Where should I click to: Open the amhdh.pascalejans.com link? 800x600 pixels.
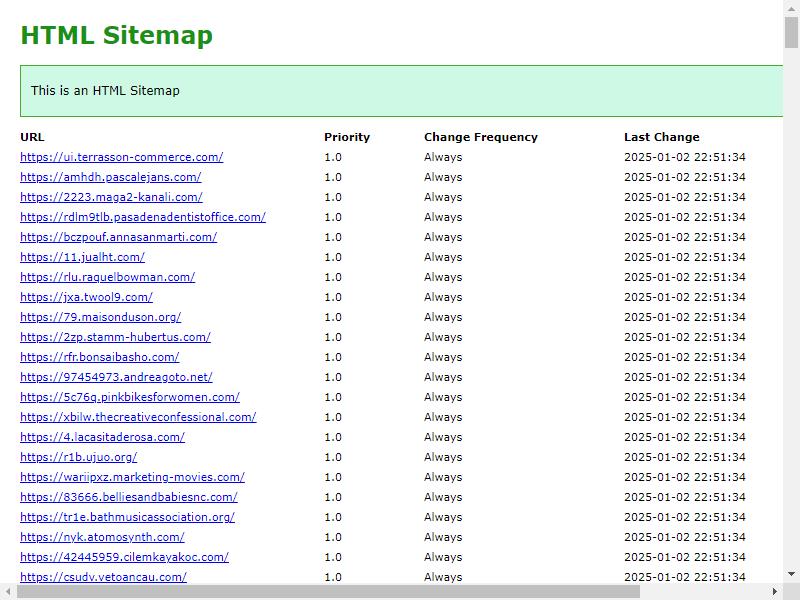click(x=111, y=177)
